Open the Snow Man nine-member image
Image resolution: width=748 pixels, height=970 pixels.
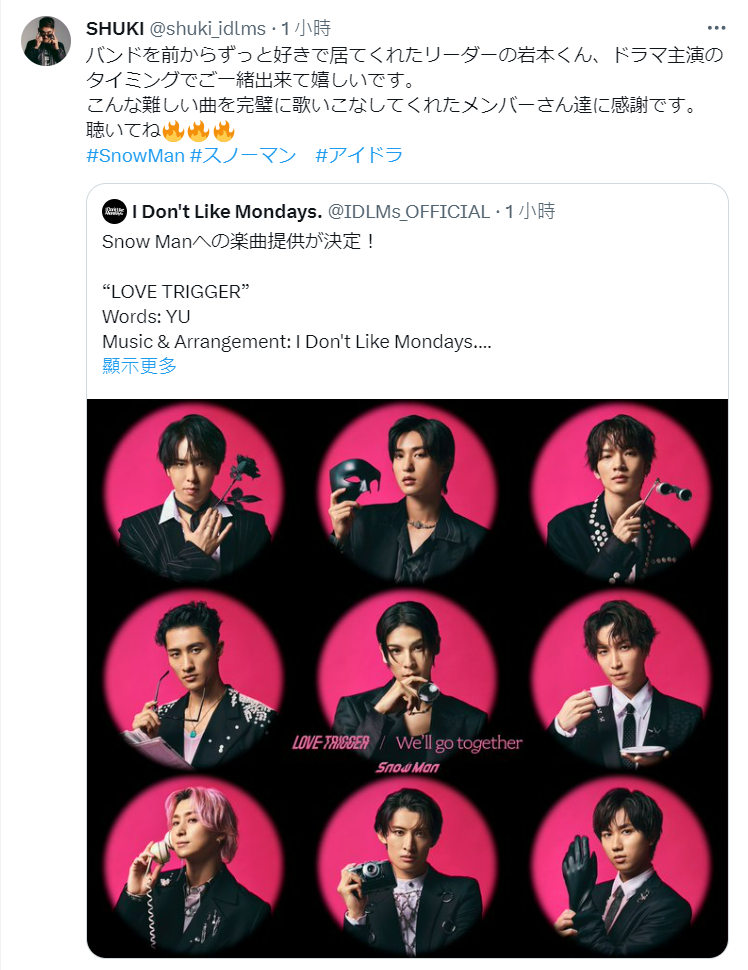click(407, 678)
